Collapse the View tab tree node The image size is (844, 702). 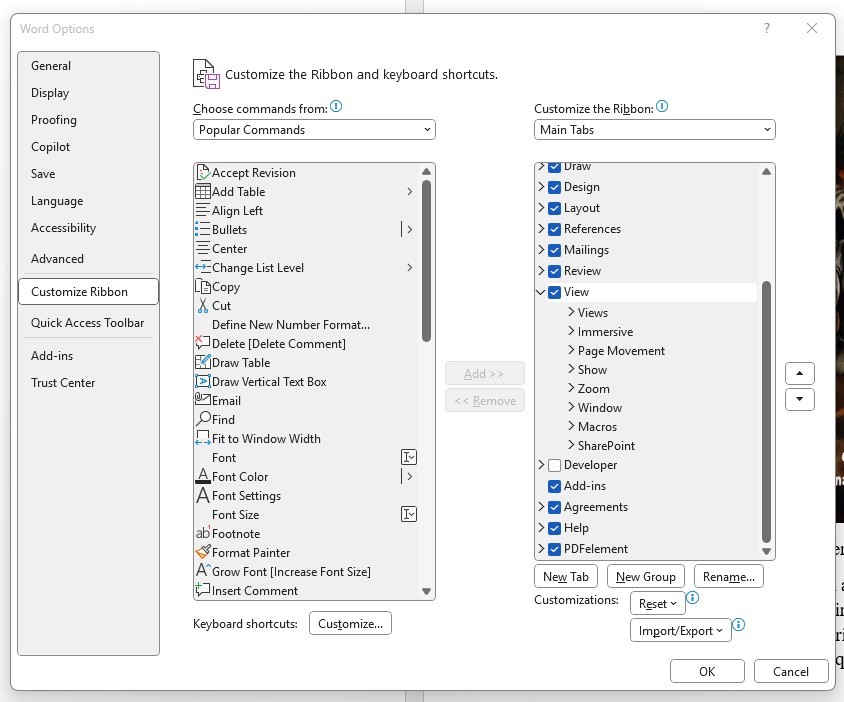point(541,292)
